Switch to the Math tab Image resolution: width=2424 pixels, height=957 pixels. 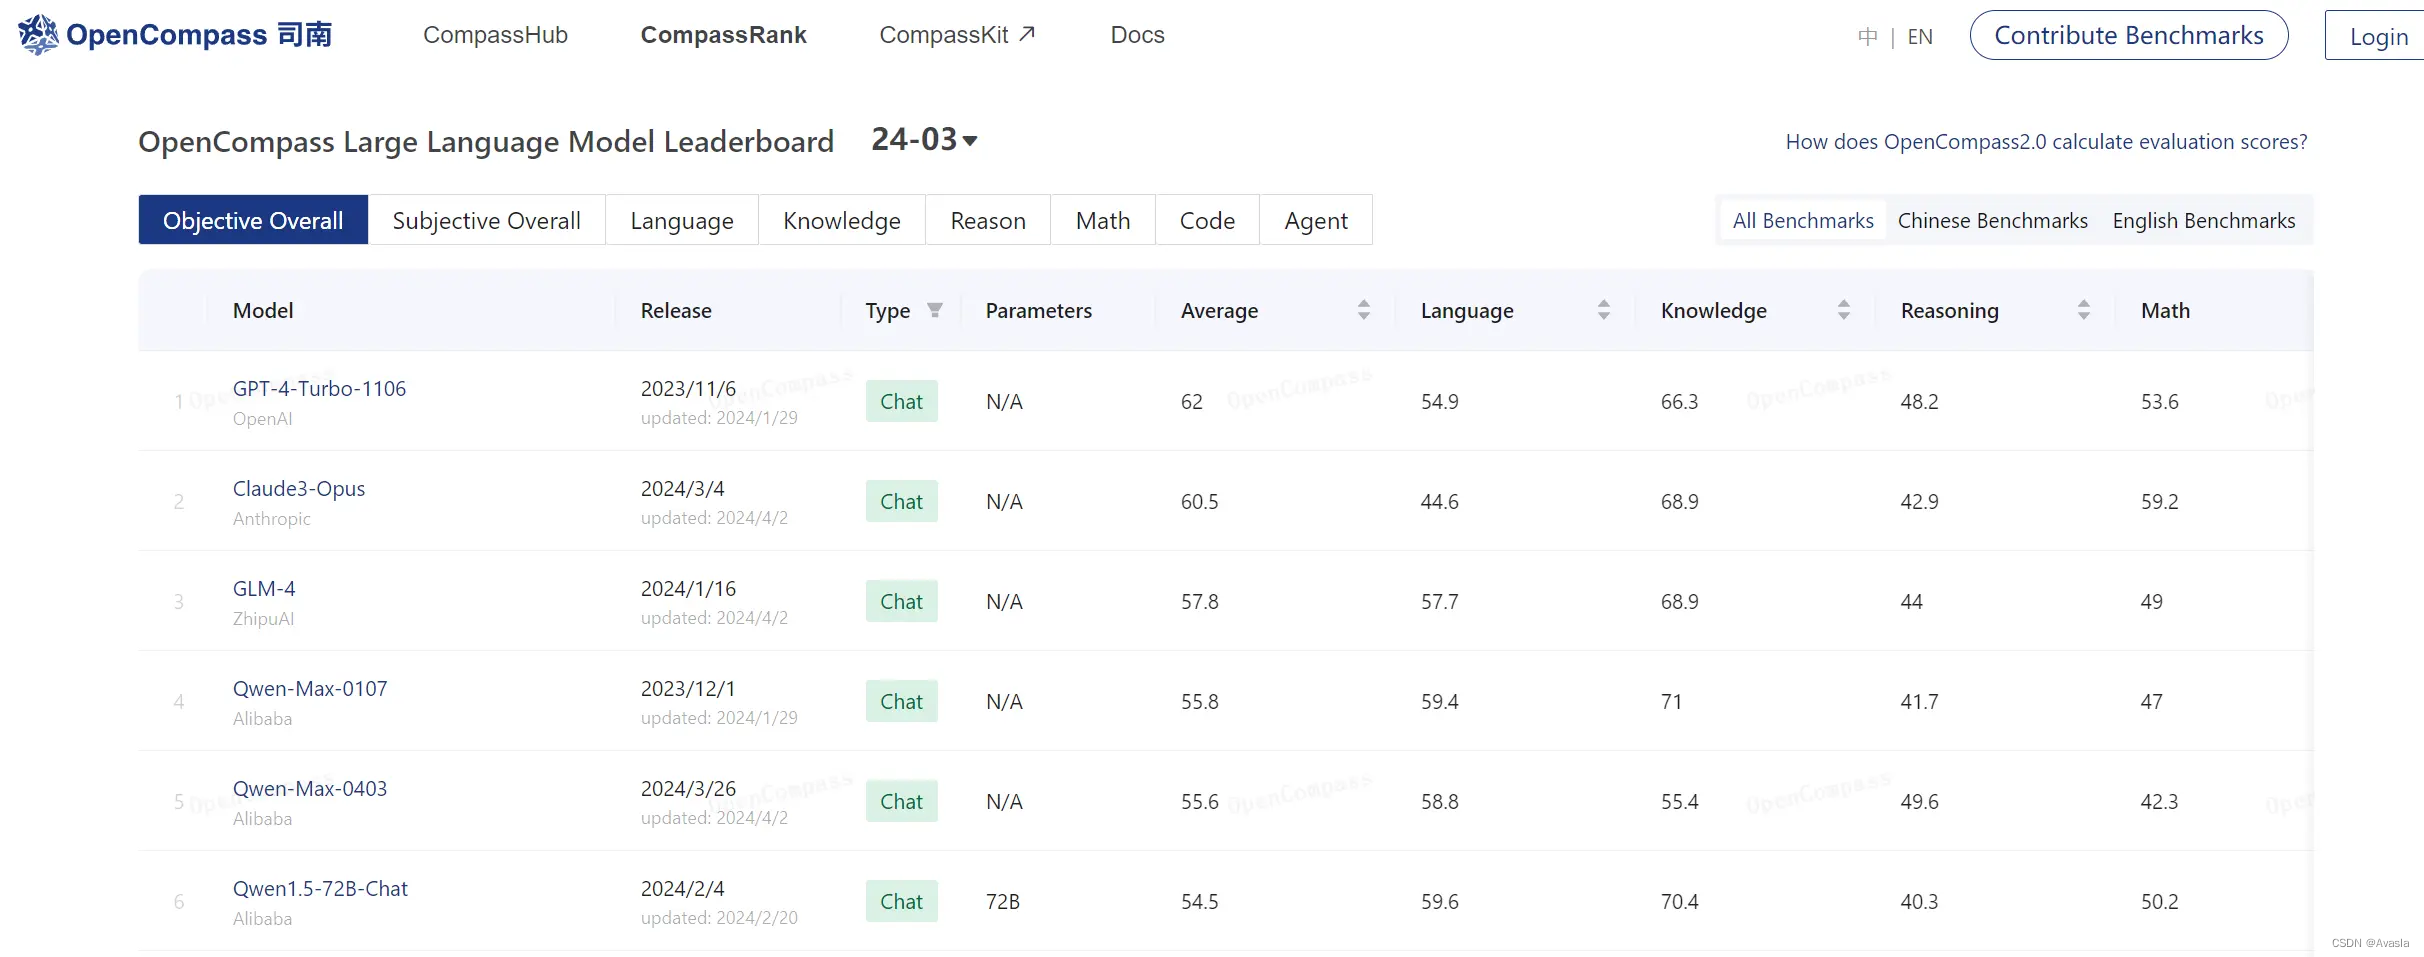(x=1103, y=220)
